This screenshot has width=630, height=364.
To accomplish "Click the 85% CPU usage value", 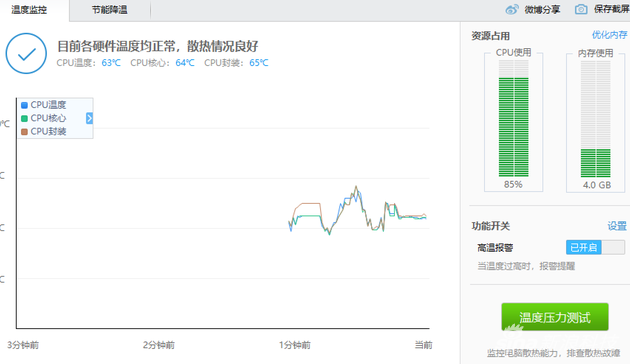I will 513,184.
